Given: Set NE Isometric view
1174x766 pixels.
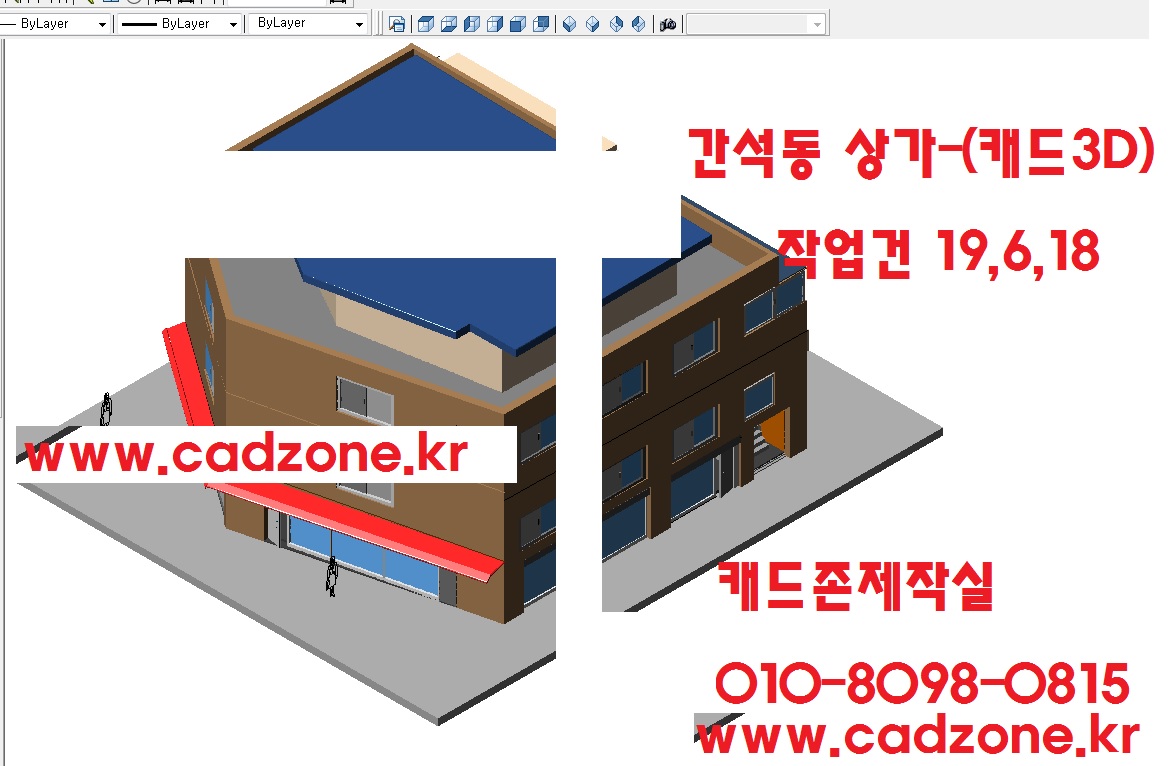Looking at the screenshot, I should click(x=615, y=24).
